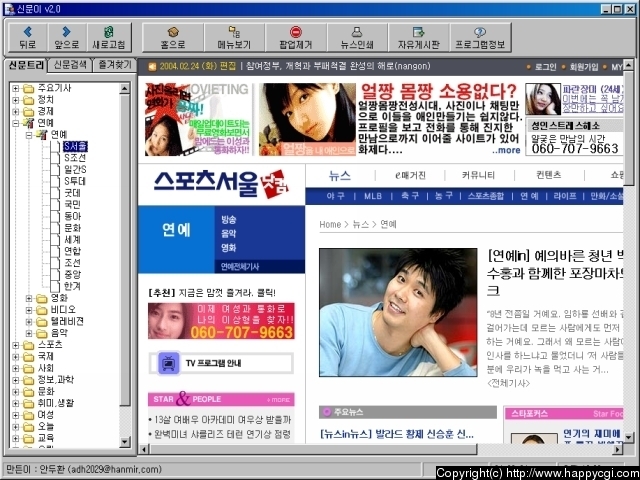
Task: Click the 국제 folder icon
Action: [28, 357]
